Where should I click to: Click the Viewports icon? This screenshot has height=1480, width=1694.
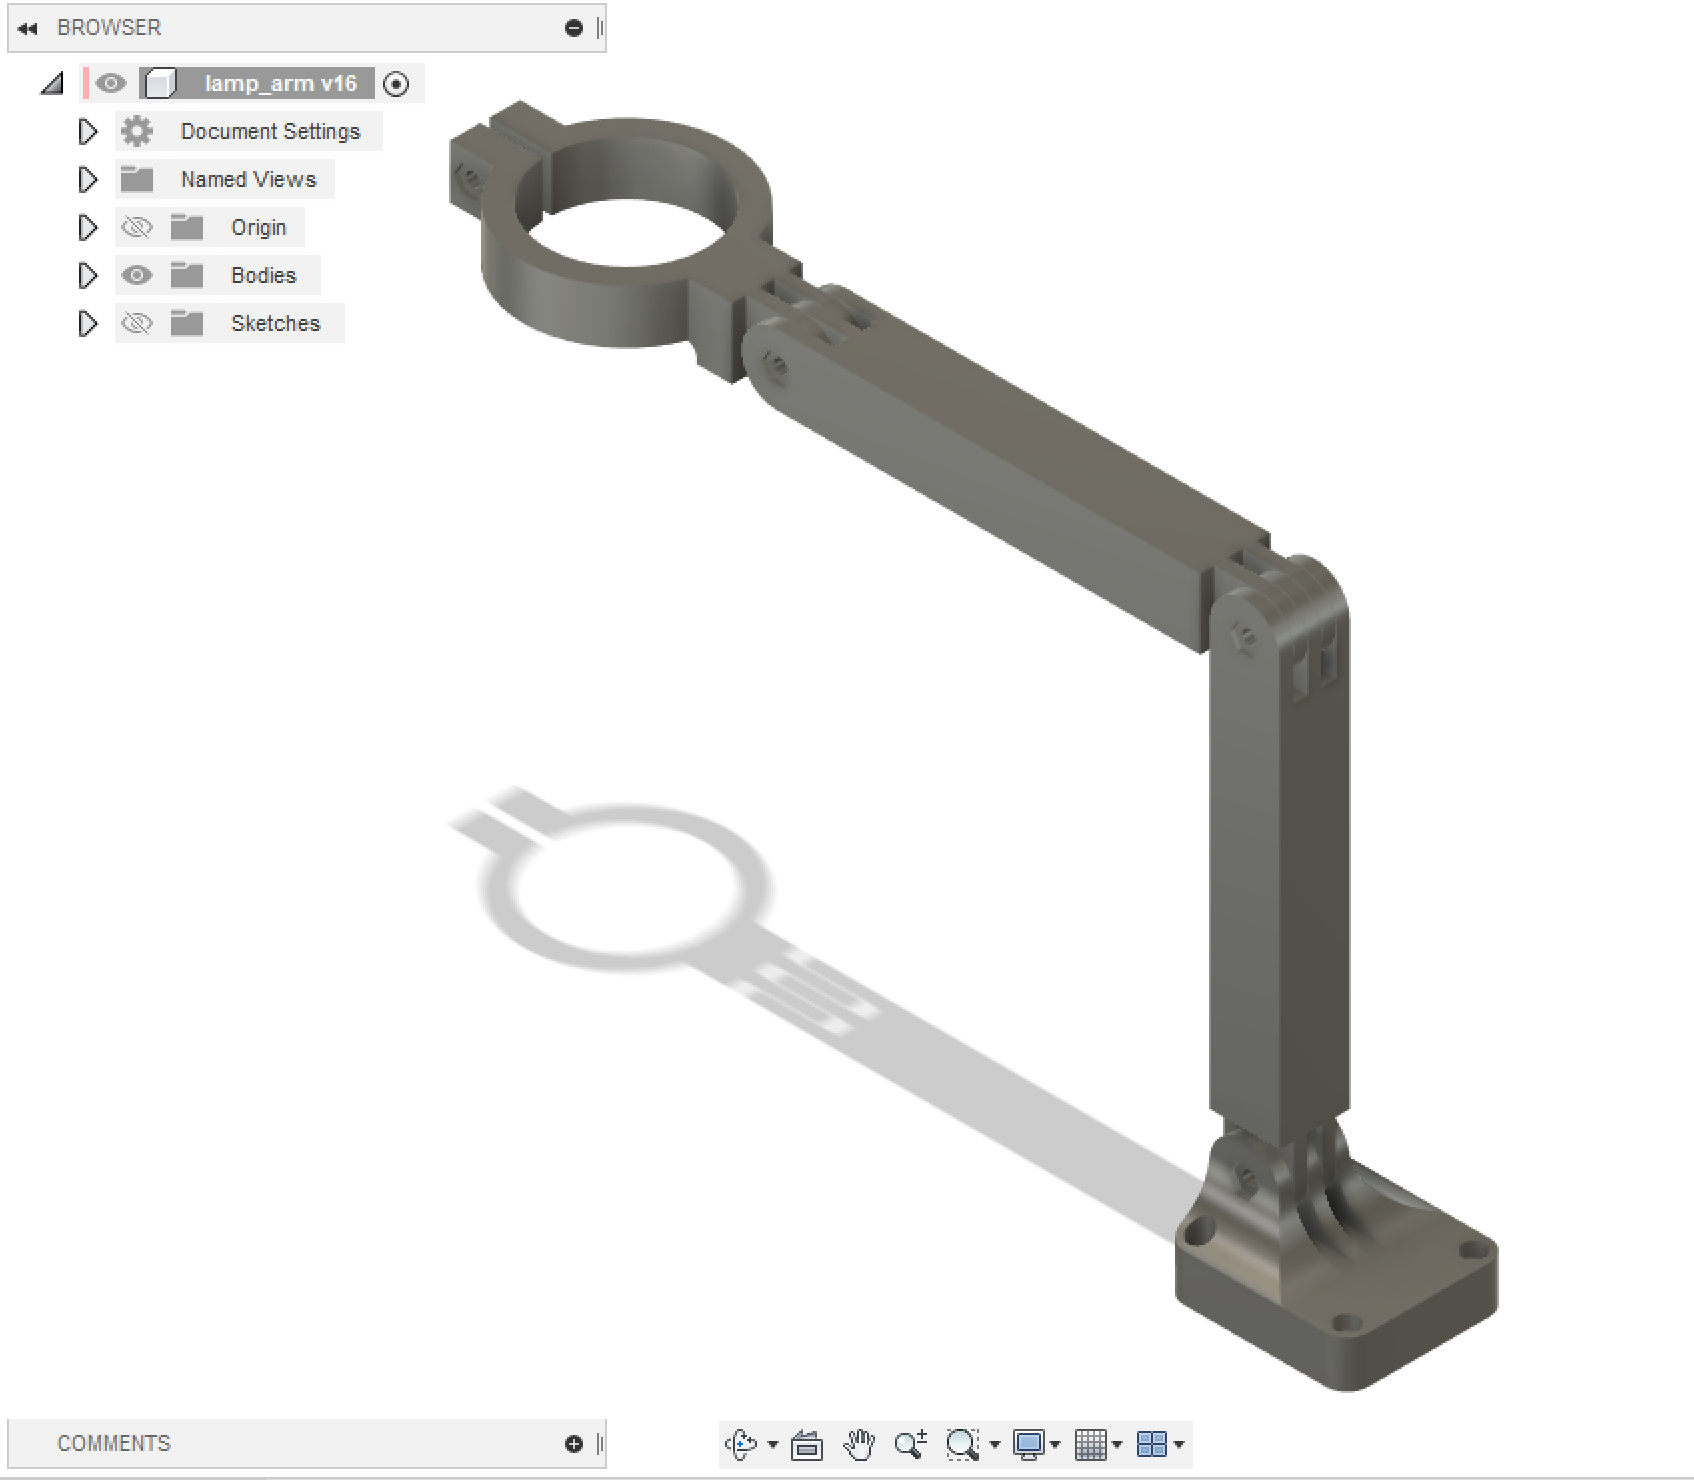click(x=1155, y=1444)
